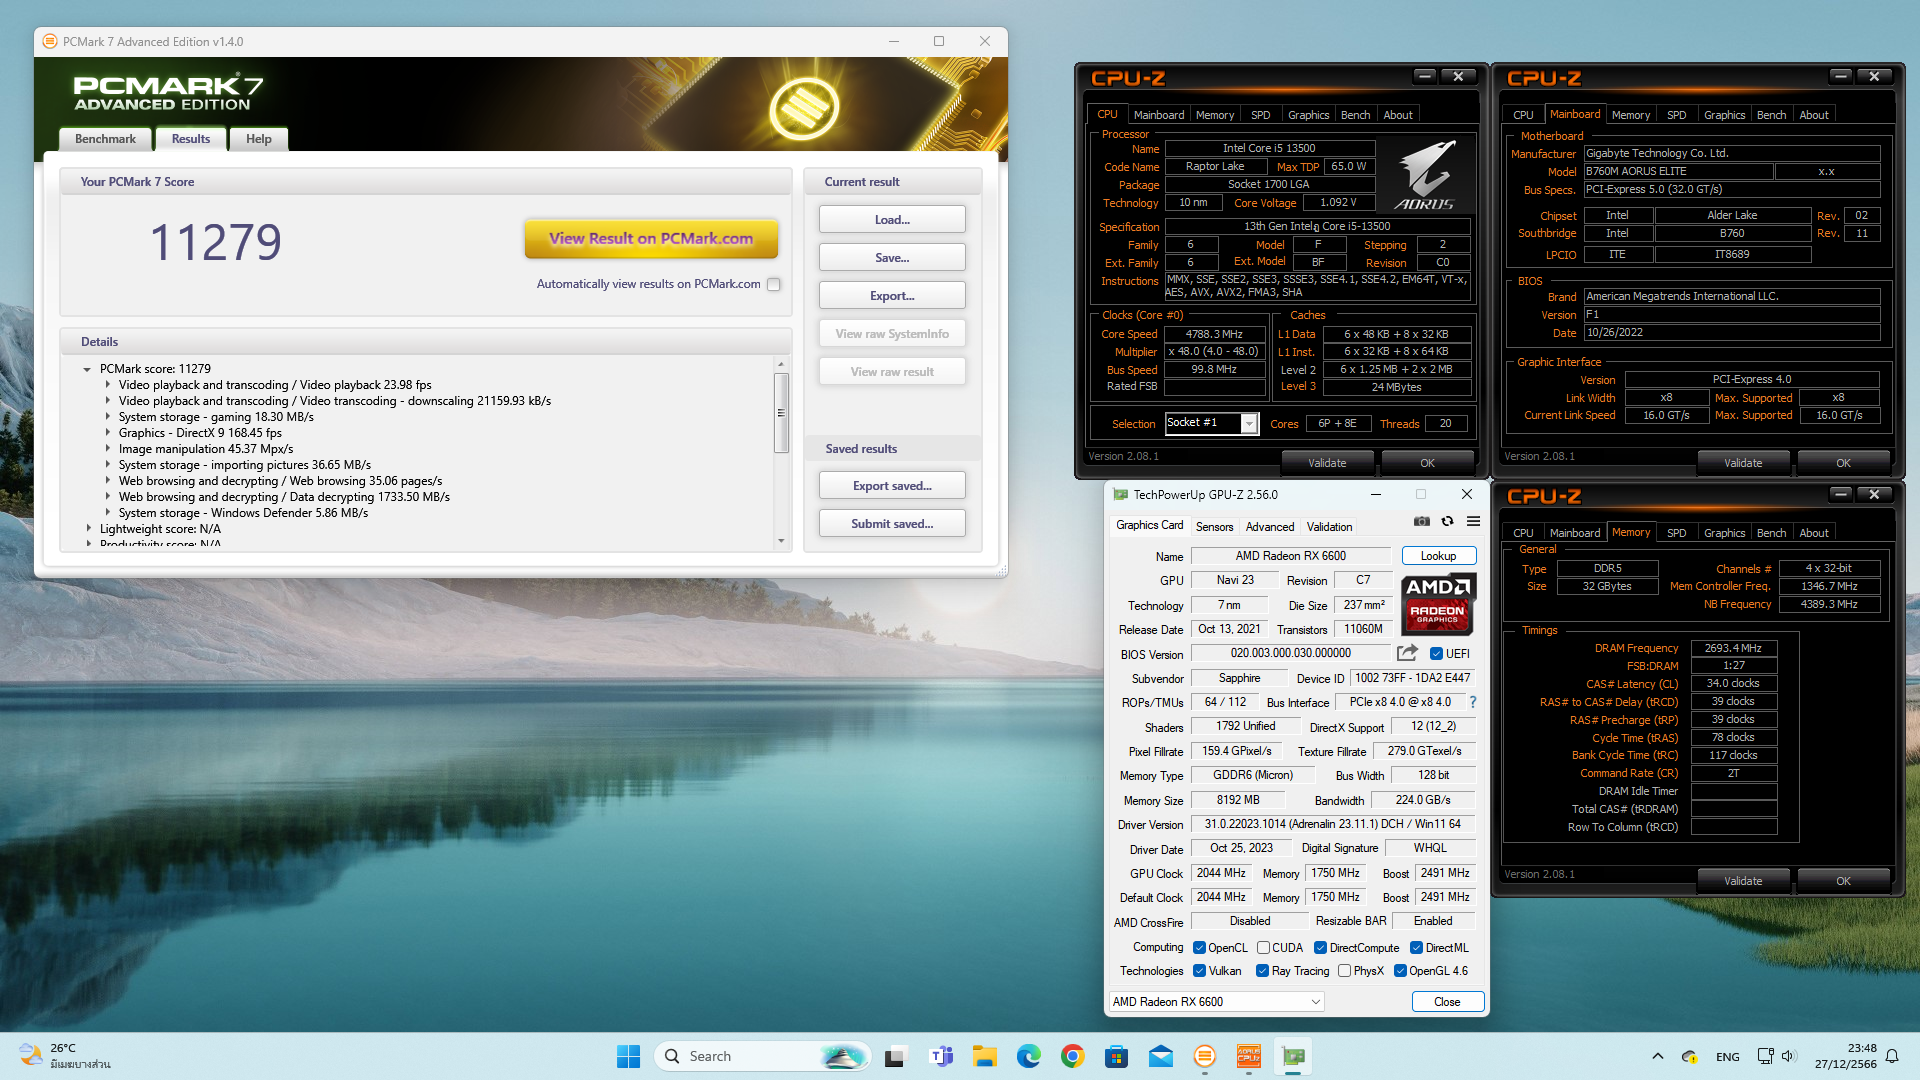Screen dimensions: 1920x1080
Task: Click the PCMark 7 title bar app icon
Action: point(50,41)
